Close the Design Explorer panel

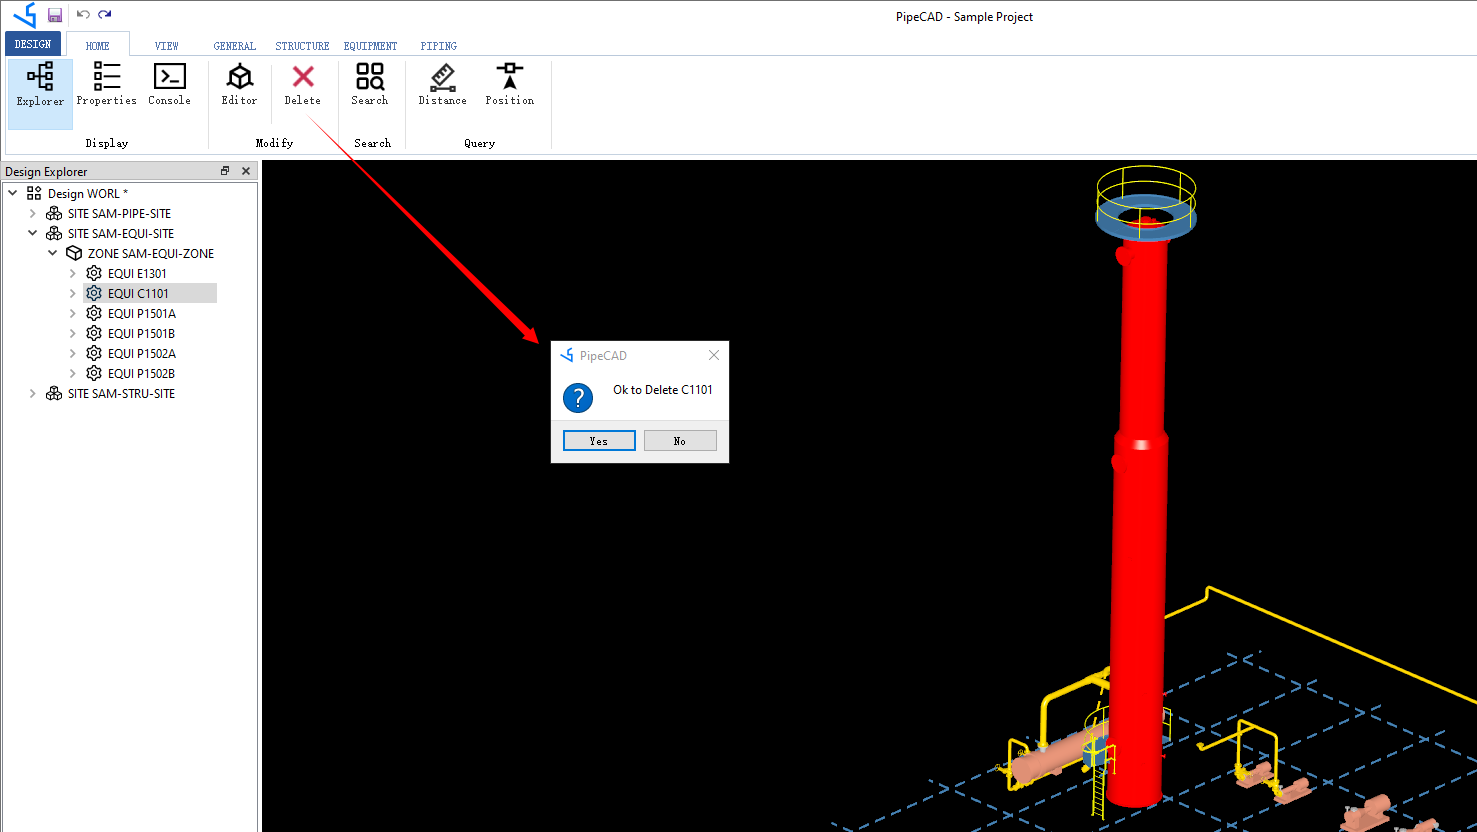246,171
